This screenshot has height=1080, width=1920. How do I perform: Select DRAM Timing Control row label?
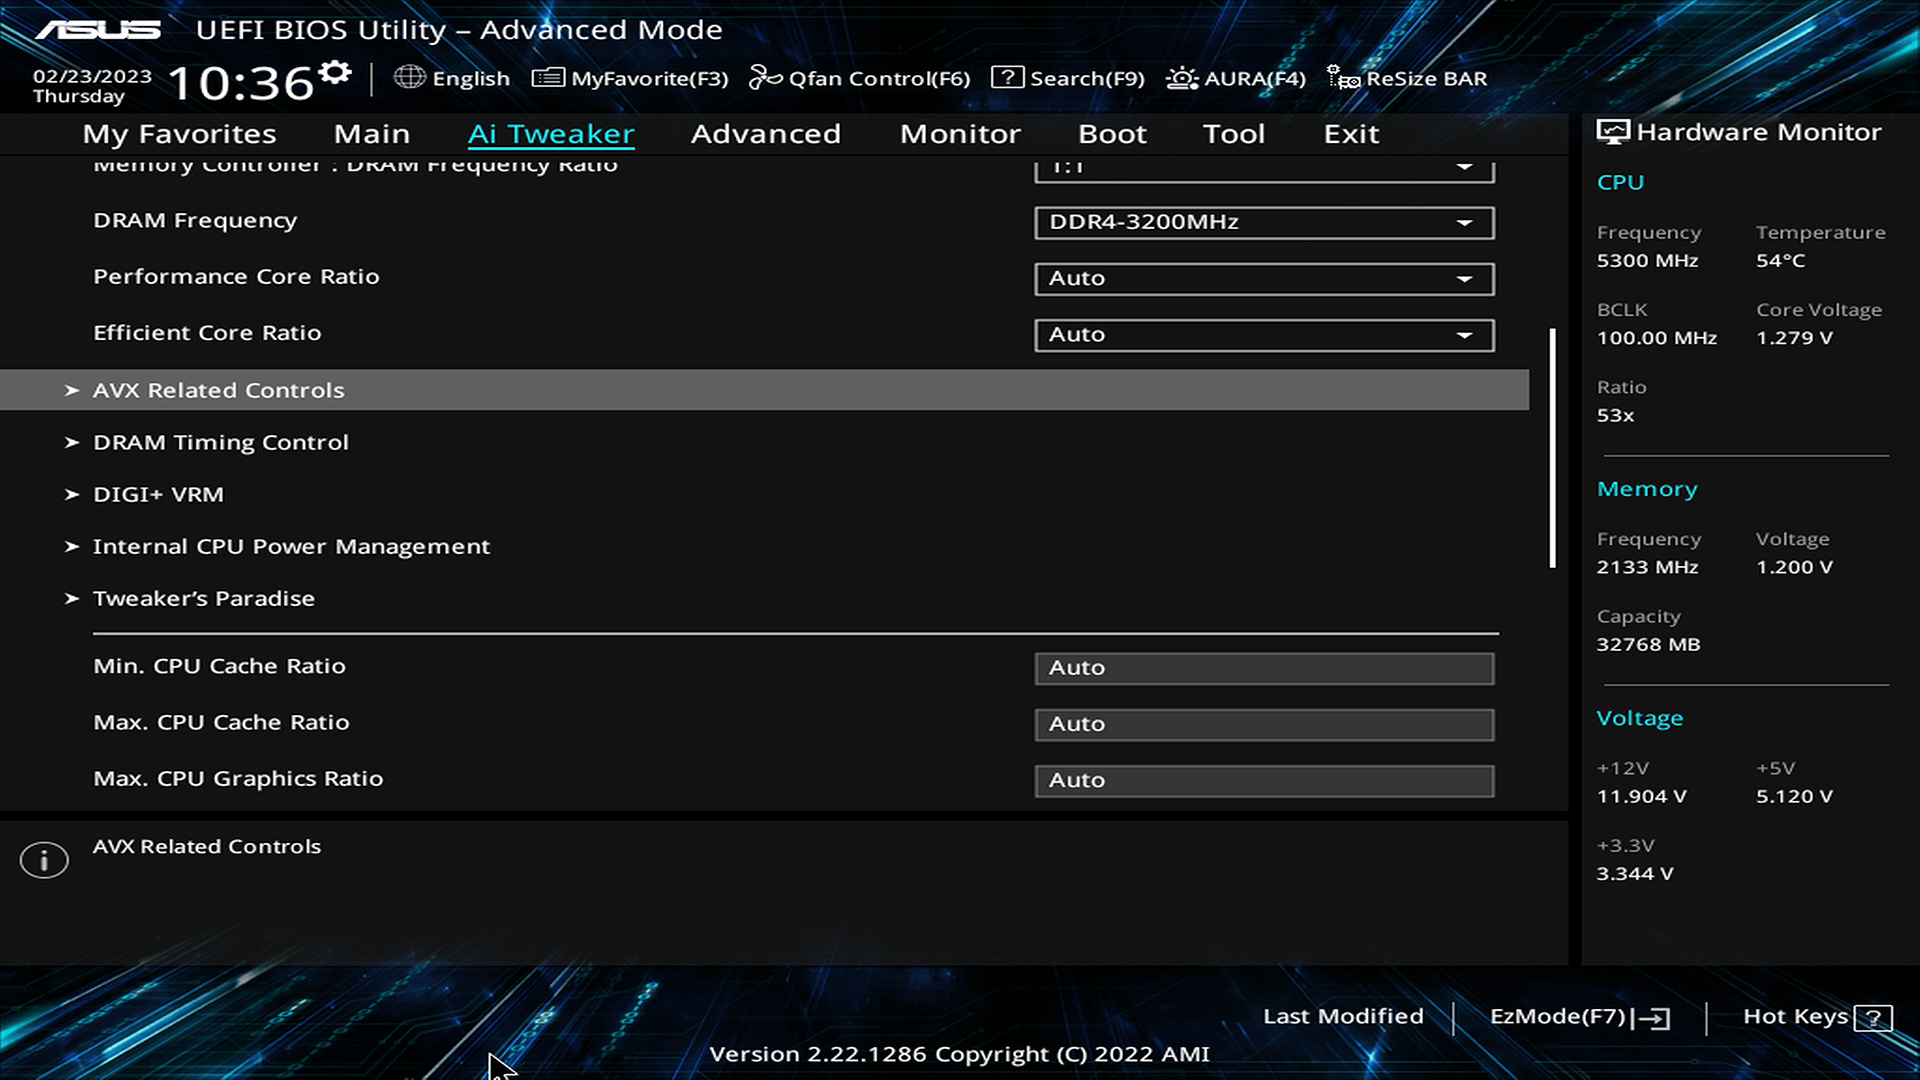pyautogui.click(x=221, y=442)
